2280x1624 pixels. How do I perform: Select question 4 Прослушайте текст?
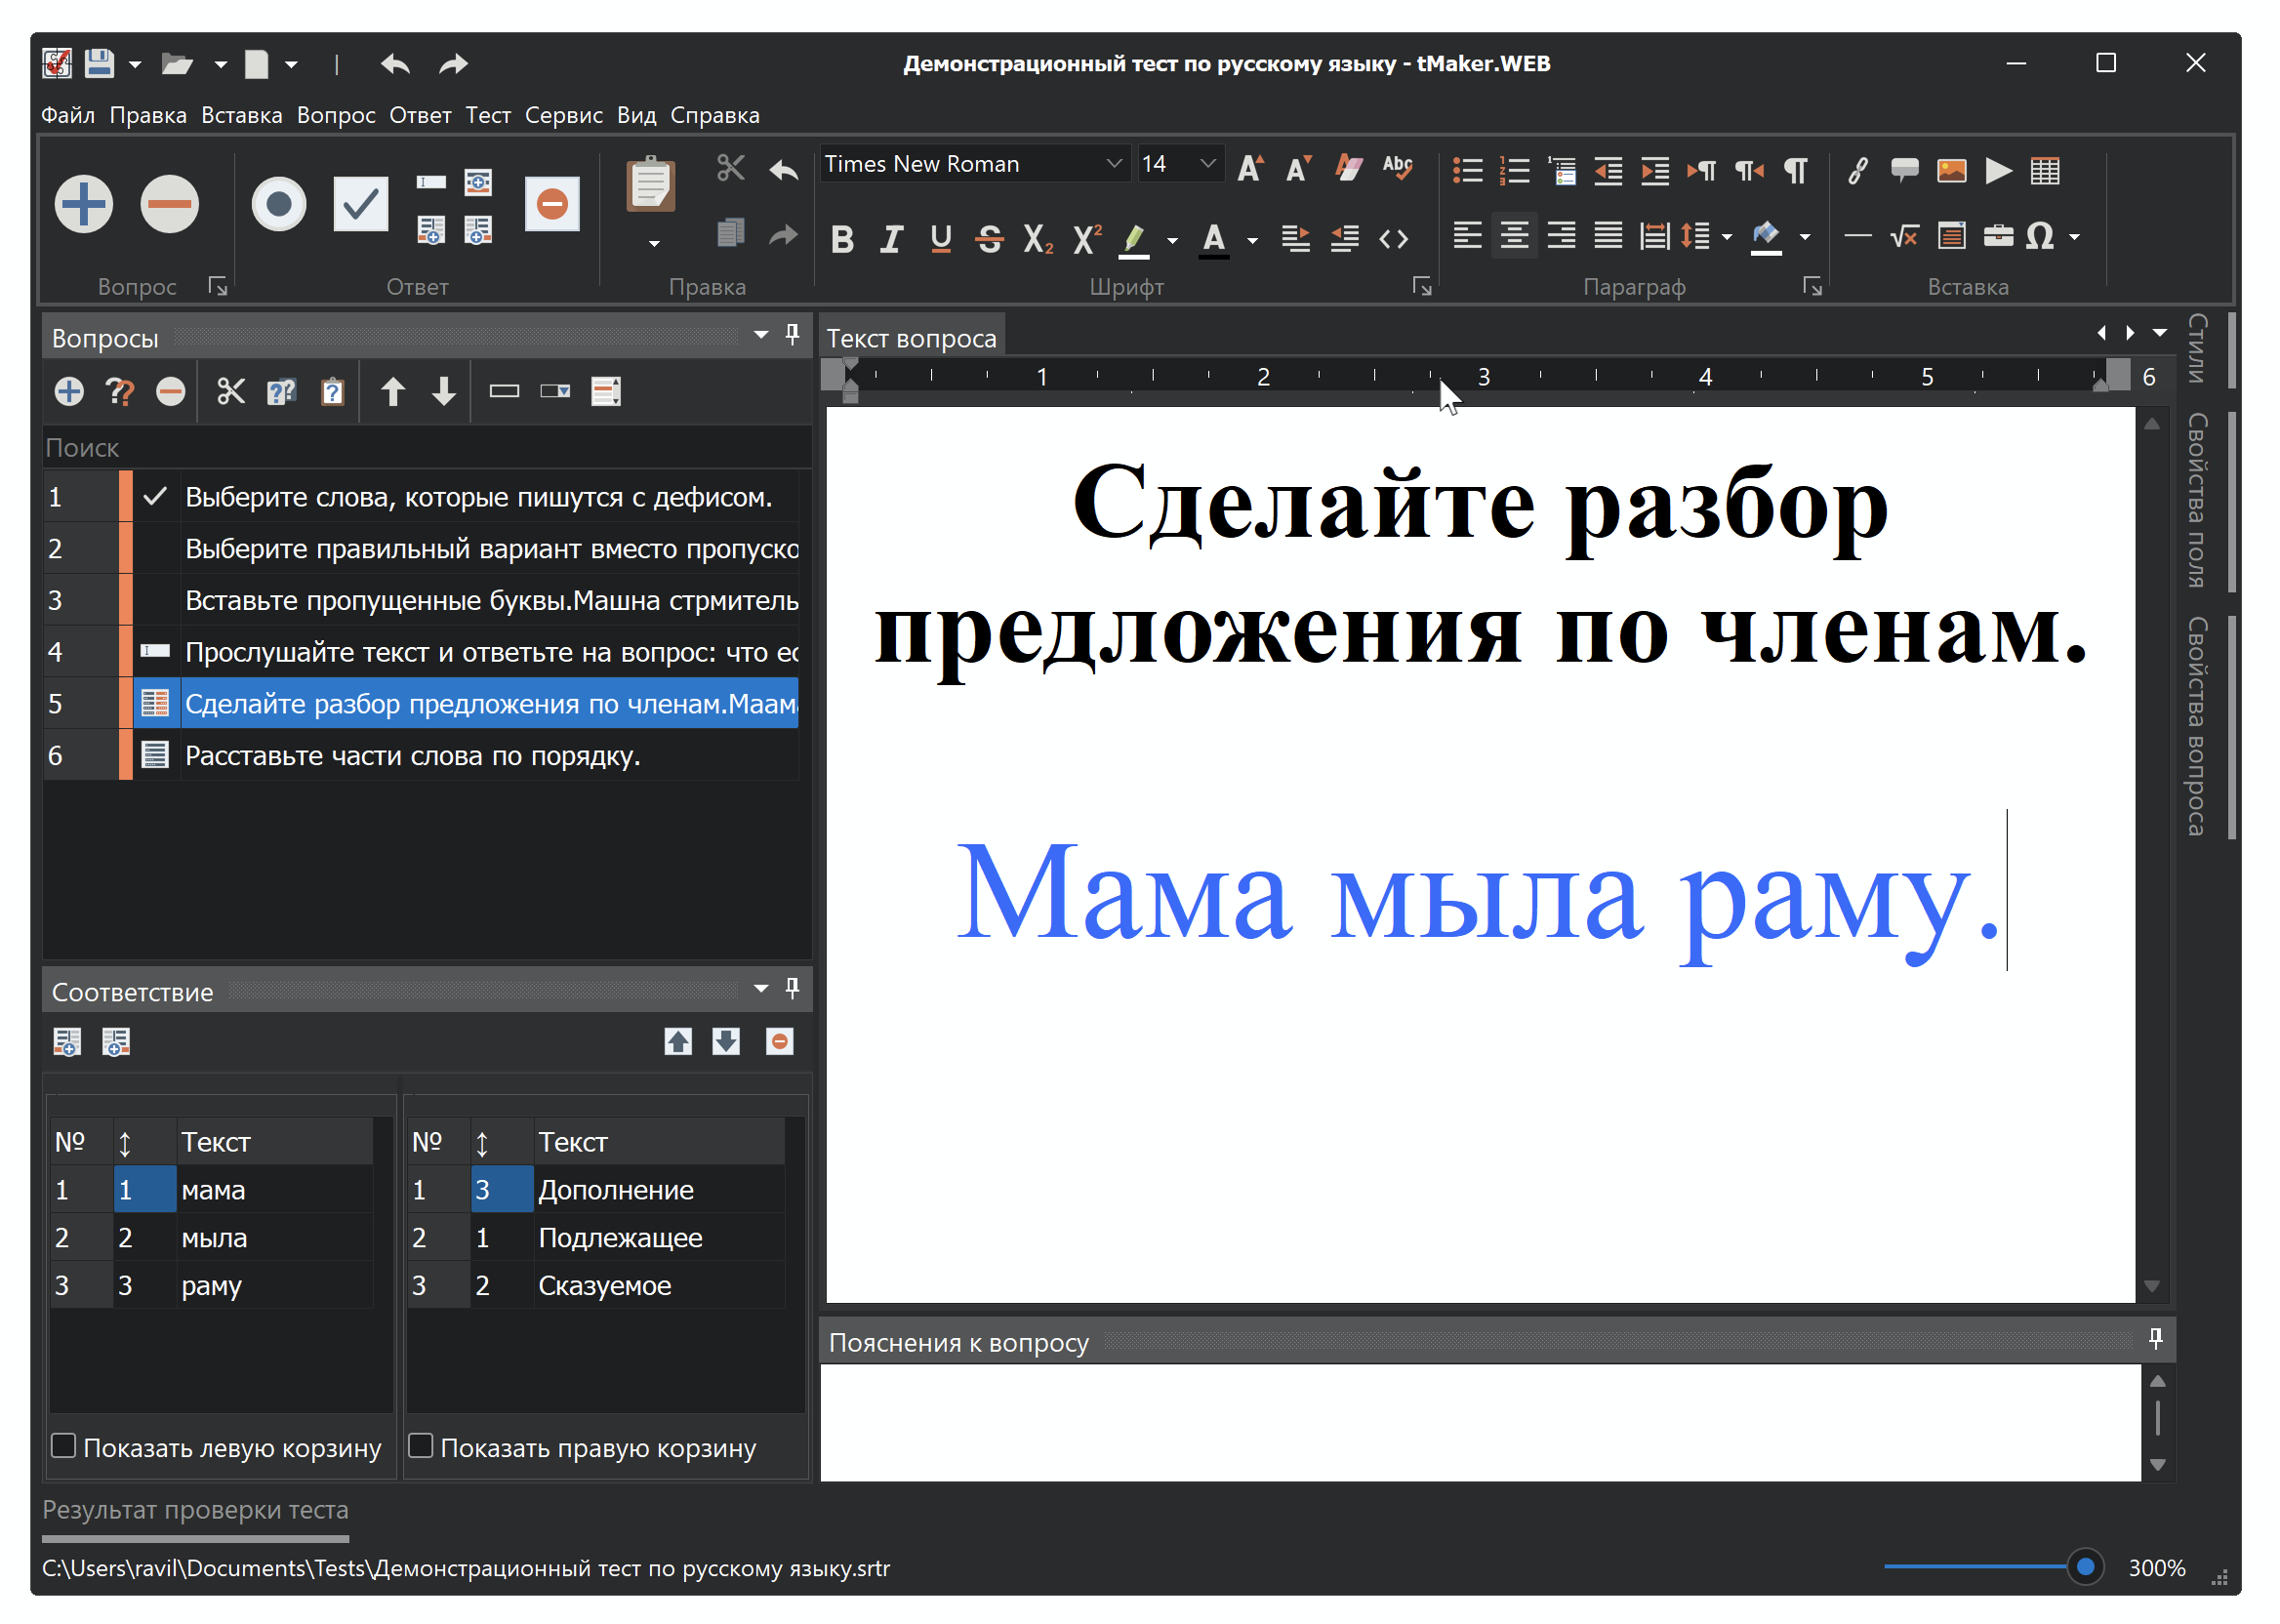tap(422, 653)
